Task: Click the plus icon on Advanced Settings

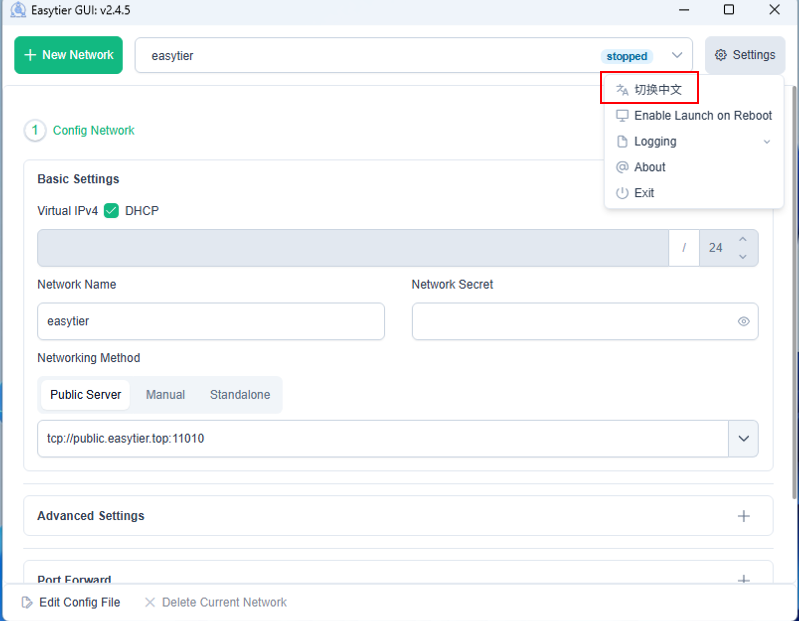Action: (743, 516)
